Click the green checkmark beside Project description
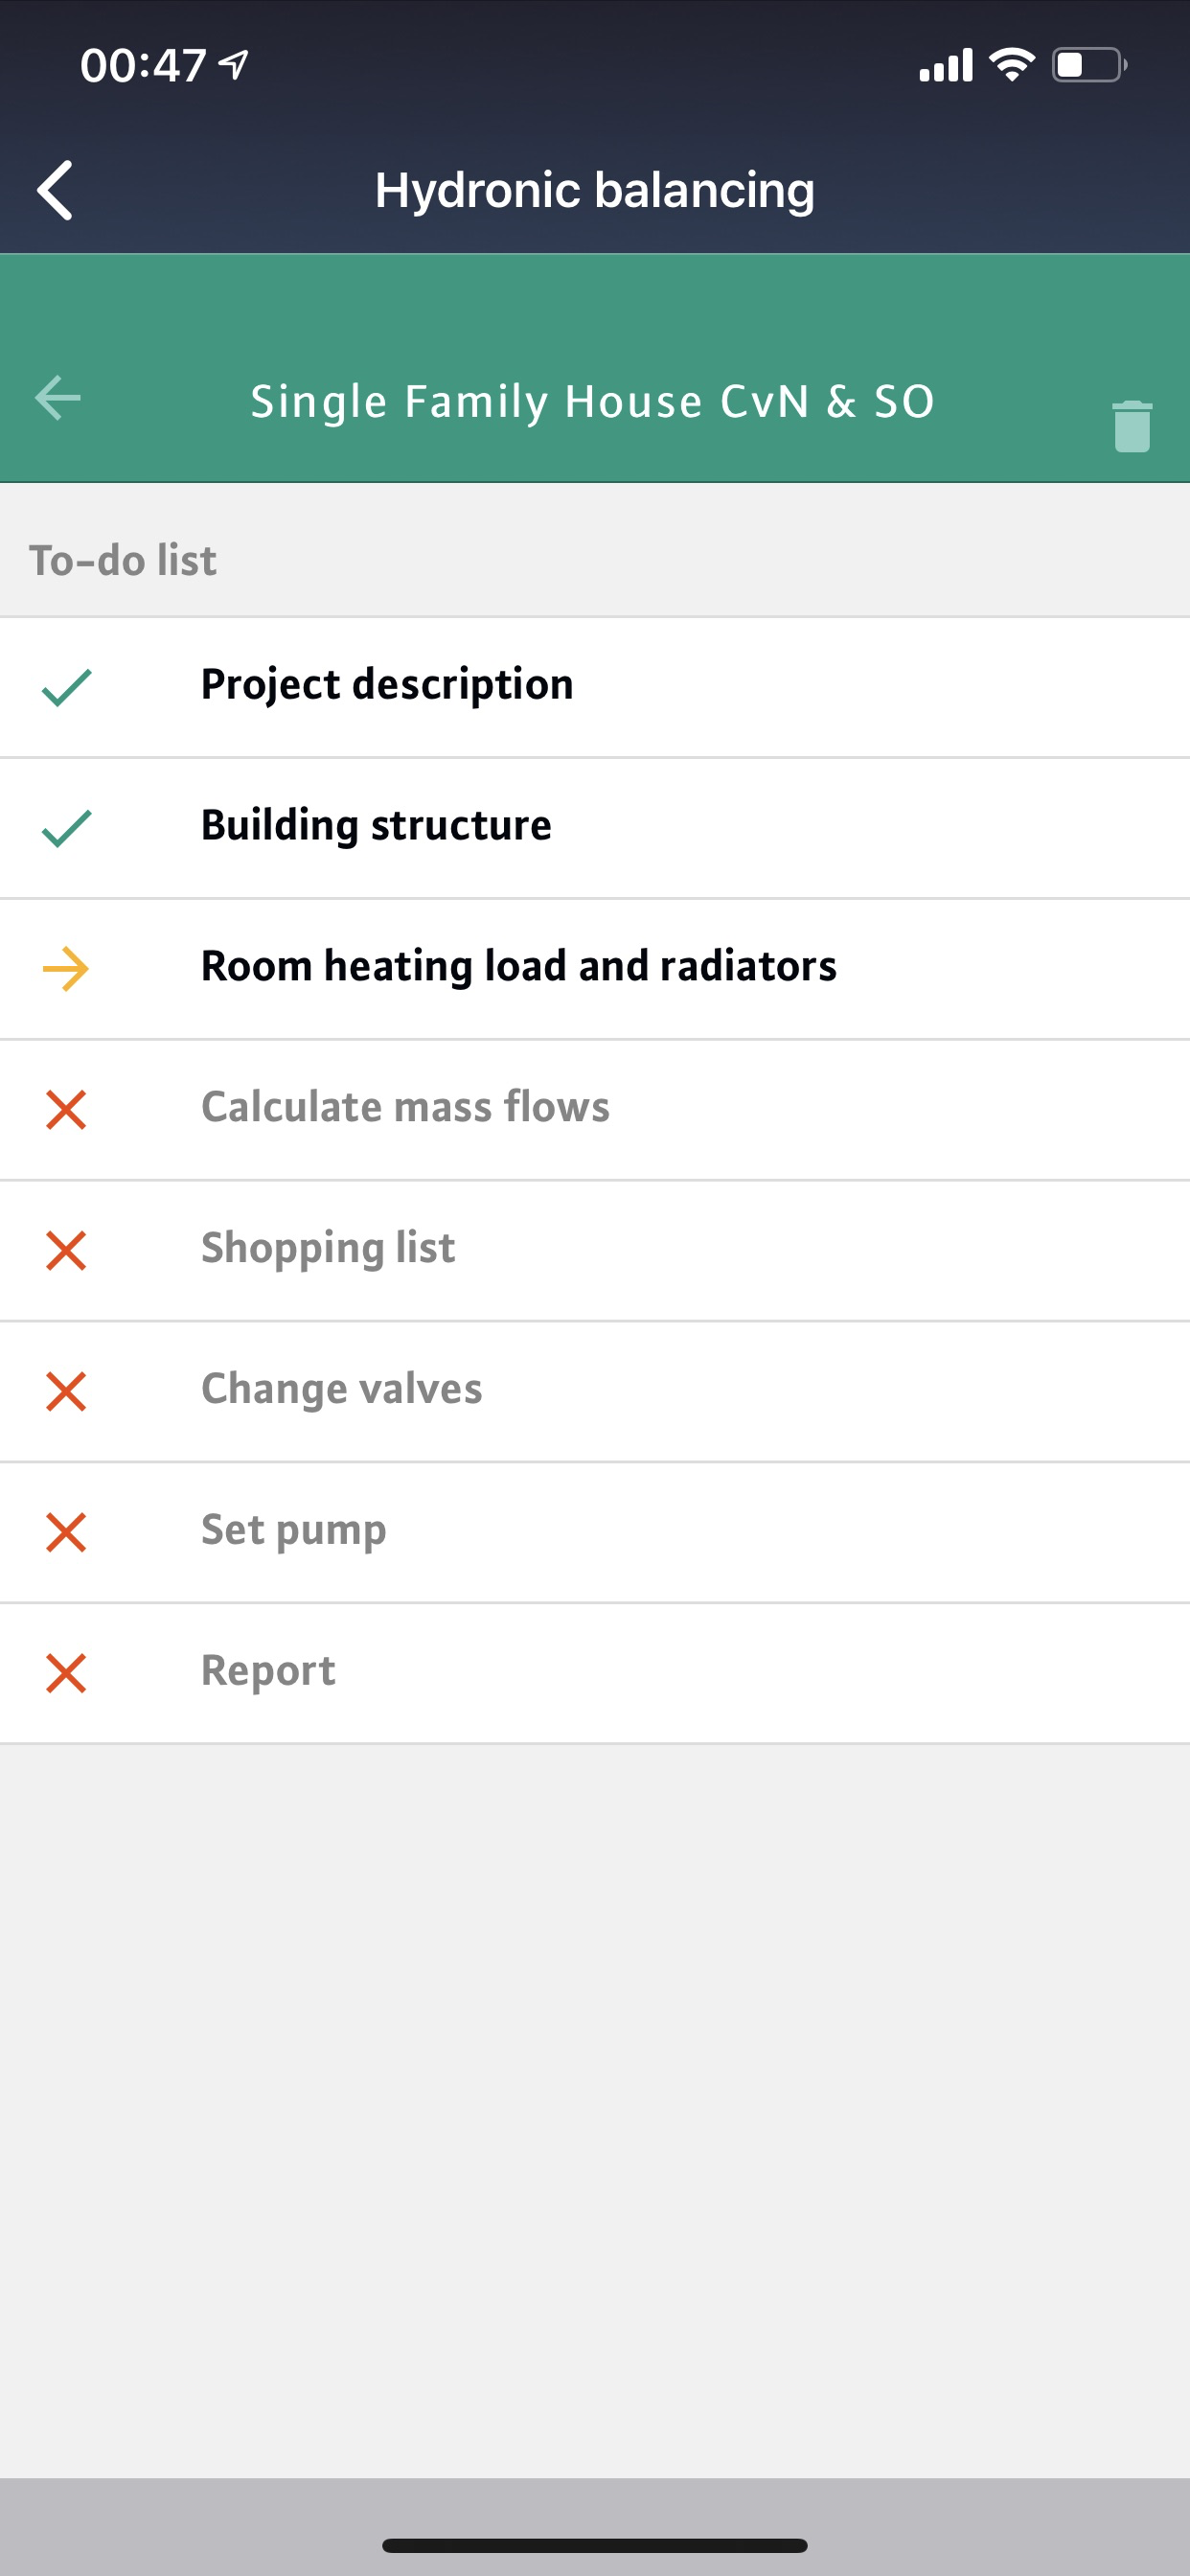 pyautogui.click(x=67, y=687)
